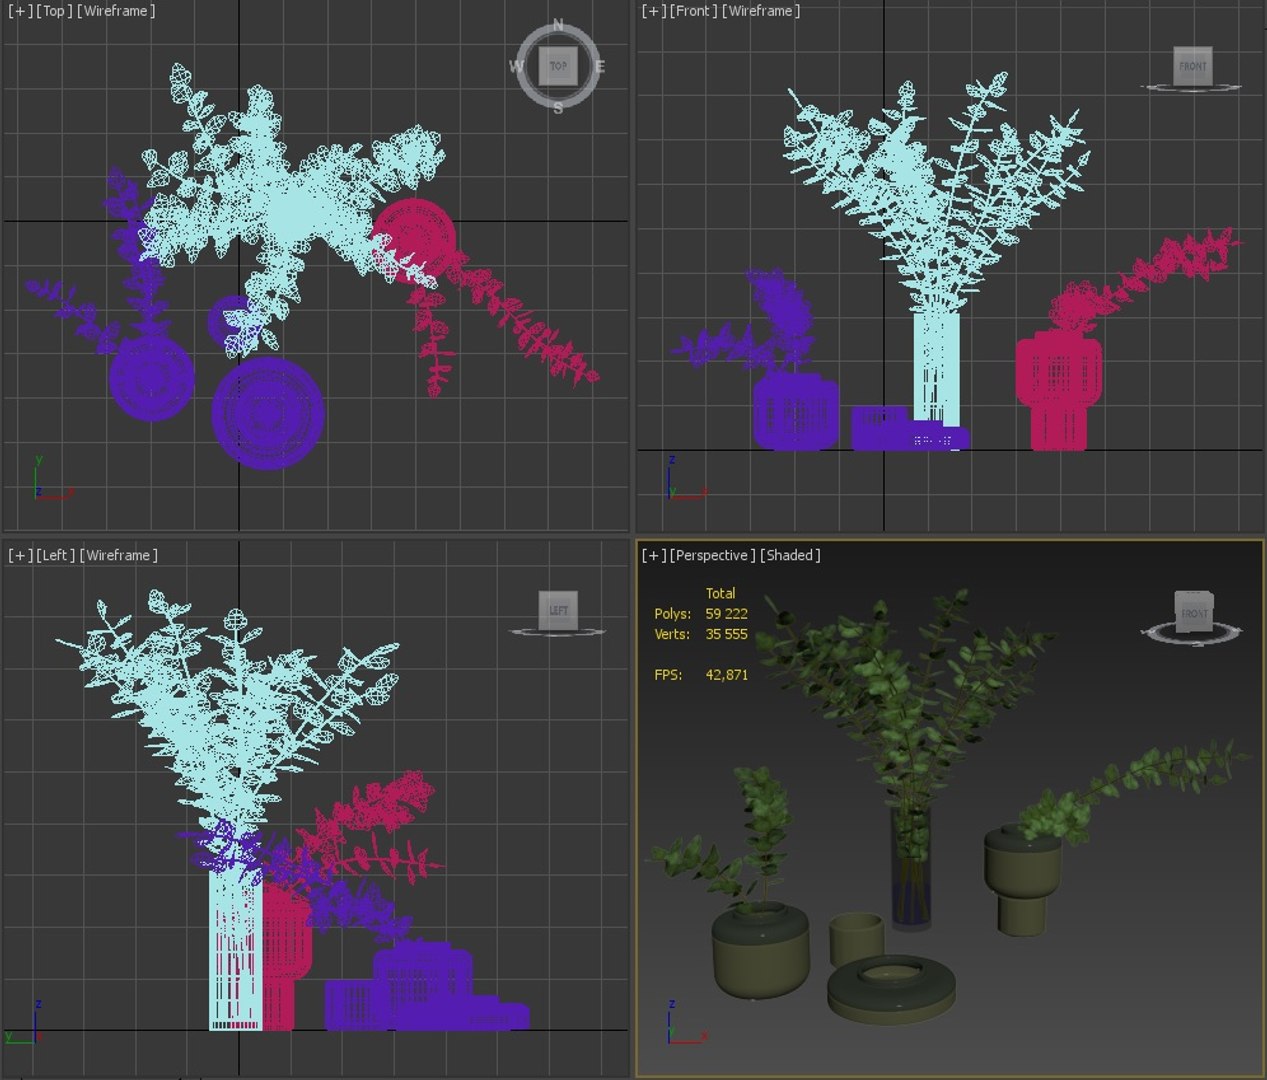Open the Front viewport [+] general menu
The width and height of the screenshot is (1267, 1080).
[x=654, y=11]
